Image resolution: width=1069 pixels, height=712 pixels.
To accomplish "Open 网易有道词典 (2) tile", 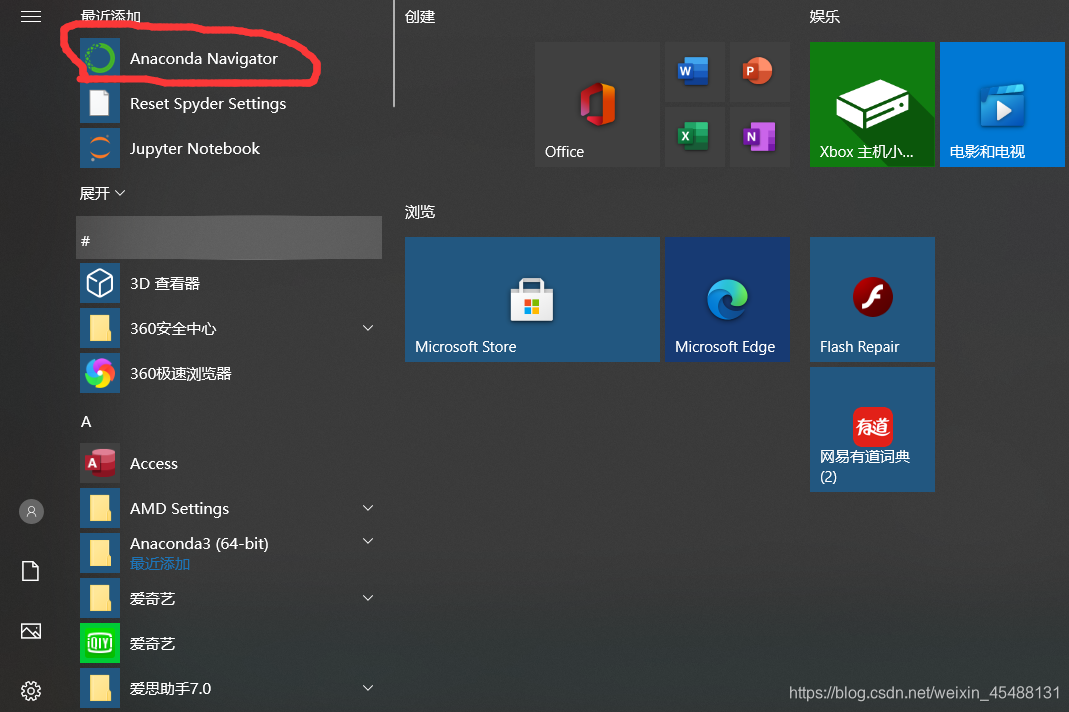I will pyautogui.click(x=872, y=430).
